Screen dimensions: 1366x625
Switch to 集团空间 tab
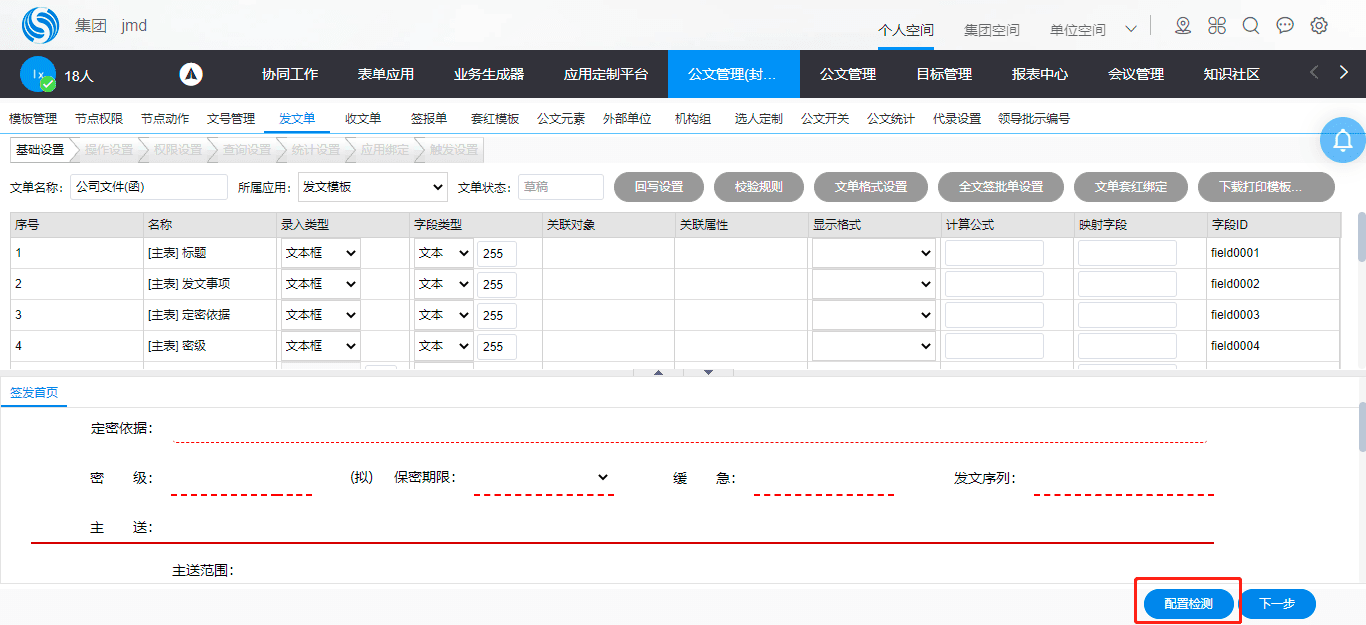(x=992, y=30)
